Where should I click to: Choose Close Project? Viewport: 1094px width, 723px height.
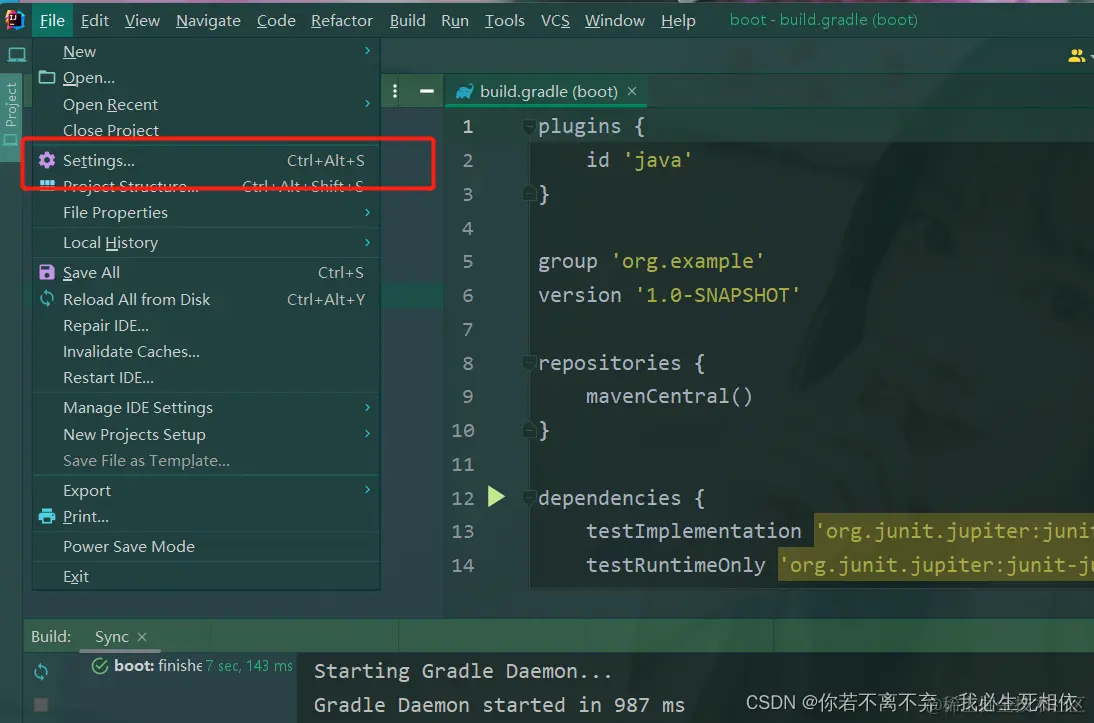[206, 131]
